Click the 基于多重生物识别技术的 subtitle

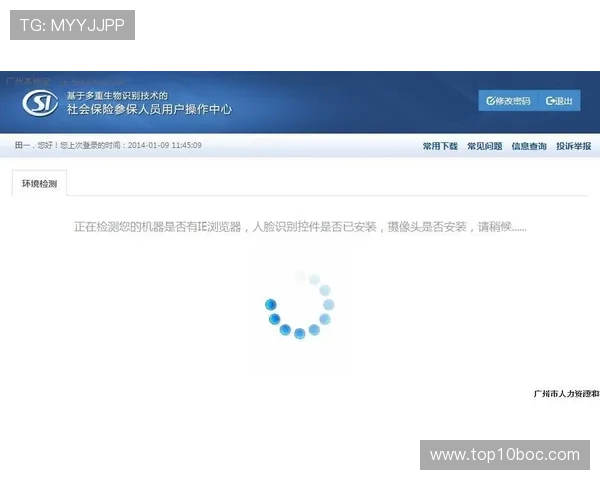coord(117,95)
